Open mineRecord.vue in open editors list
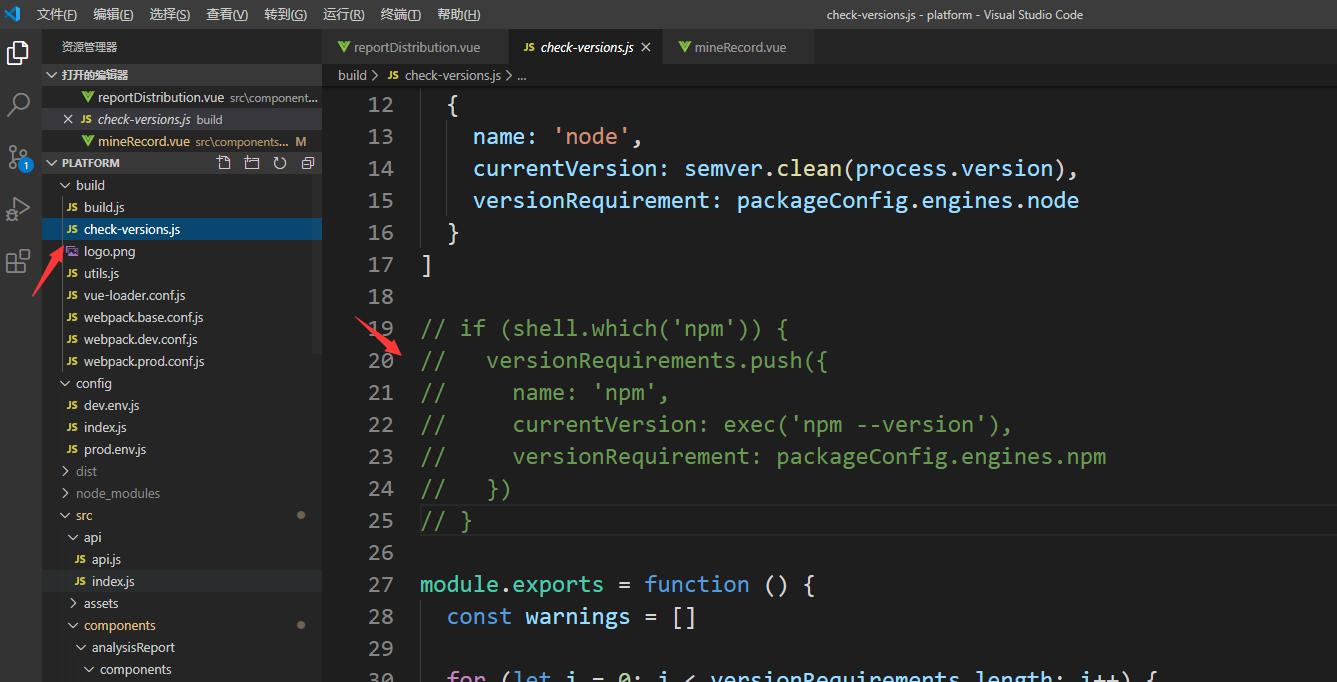 tap(182, 141)
